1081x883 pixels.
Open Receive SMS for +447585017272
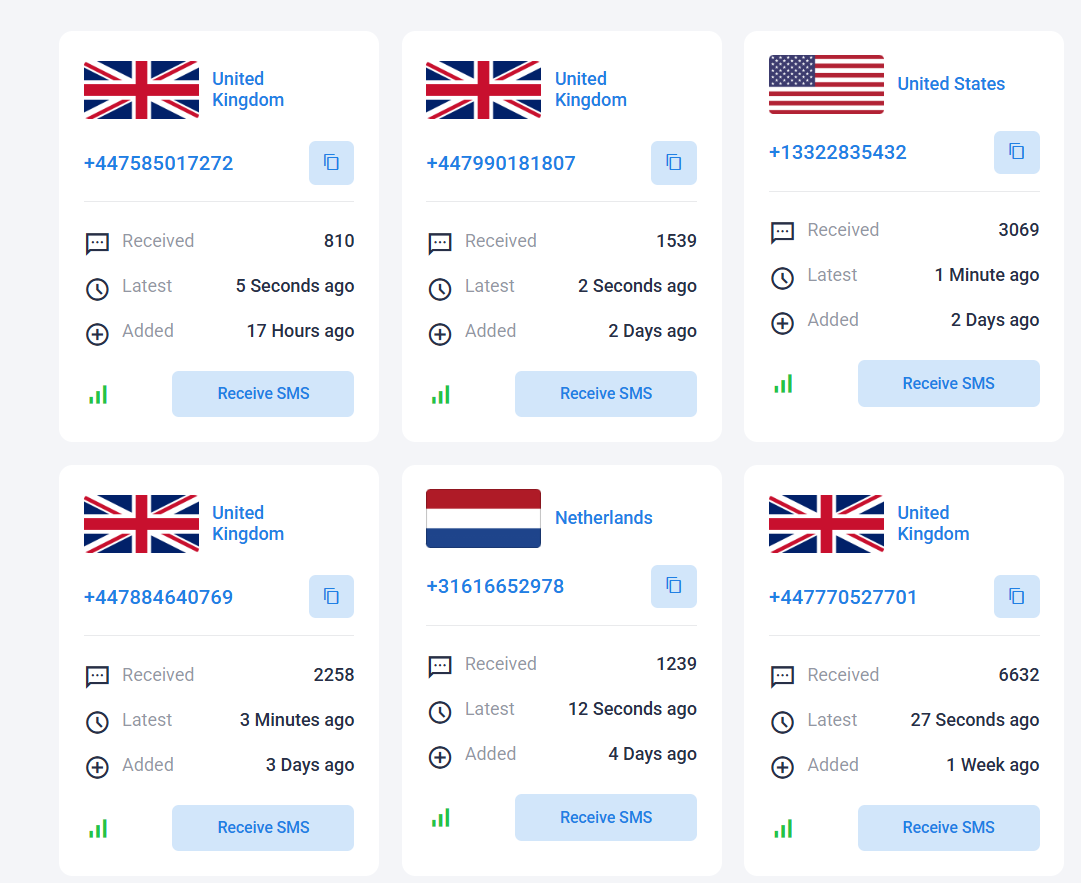click(263, 394)
